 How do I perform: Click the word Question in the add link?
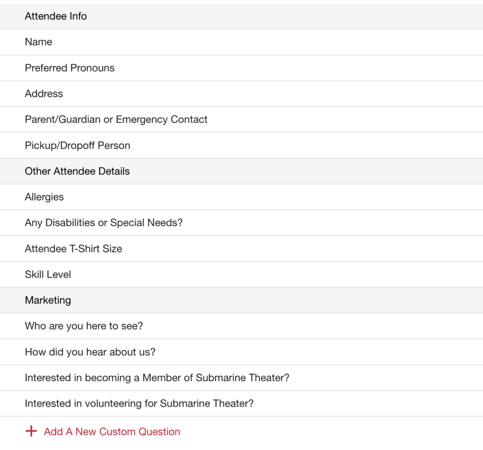[x=159, y=432]
